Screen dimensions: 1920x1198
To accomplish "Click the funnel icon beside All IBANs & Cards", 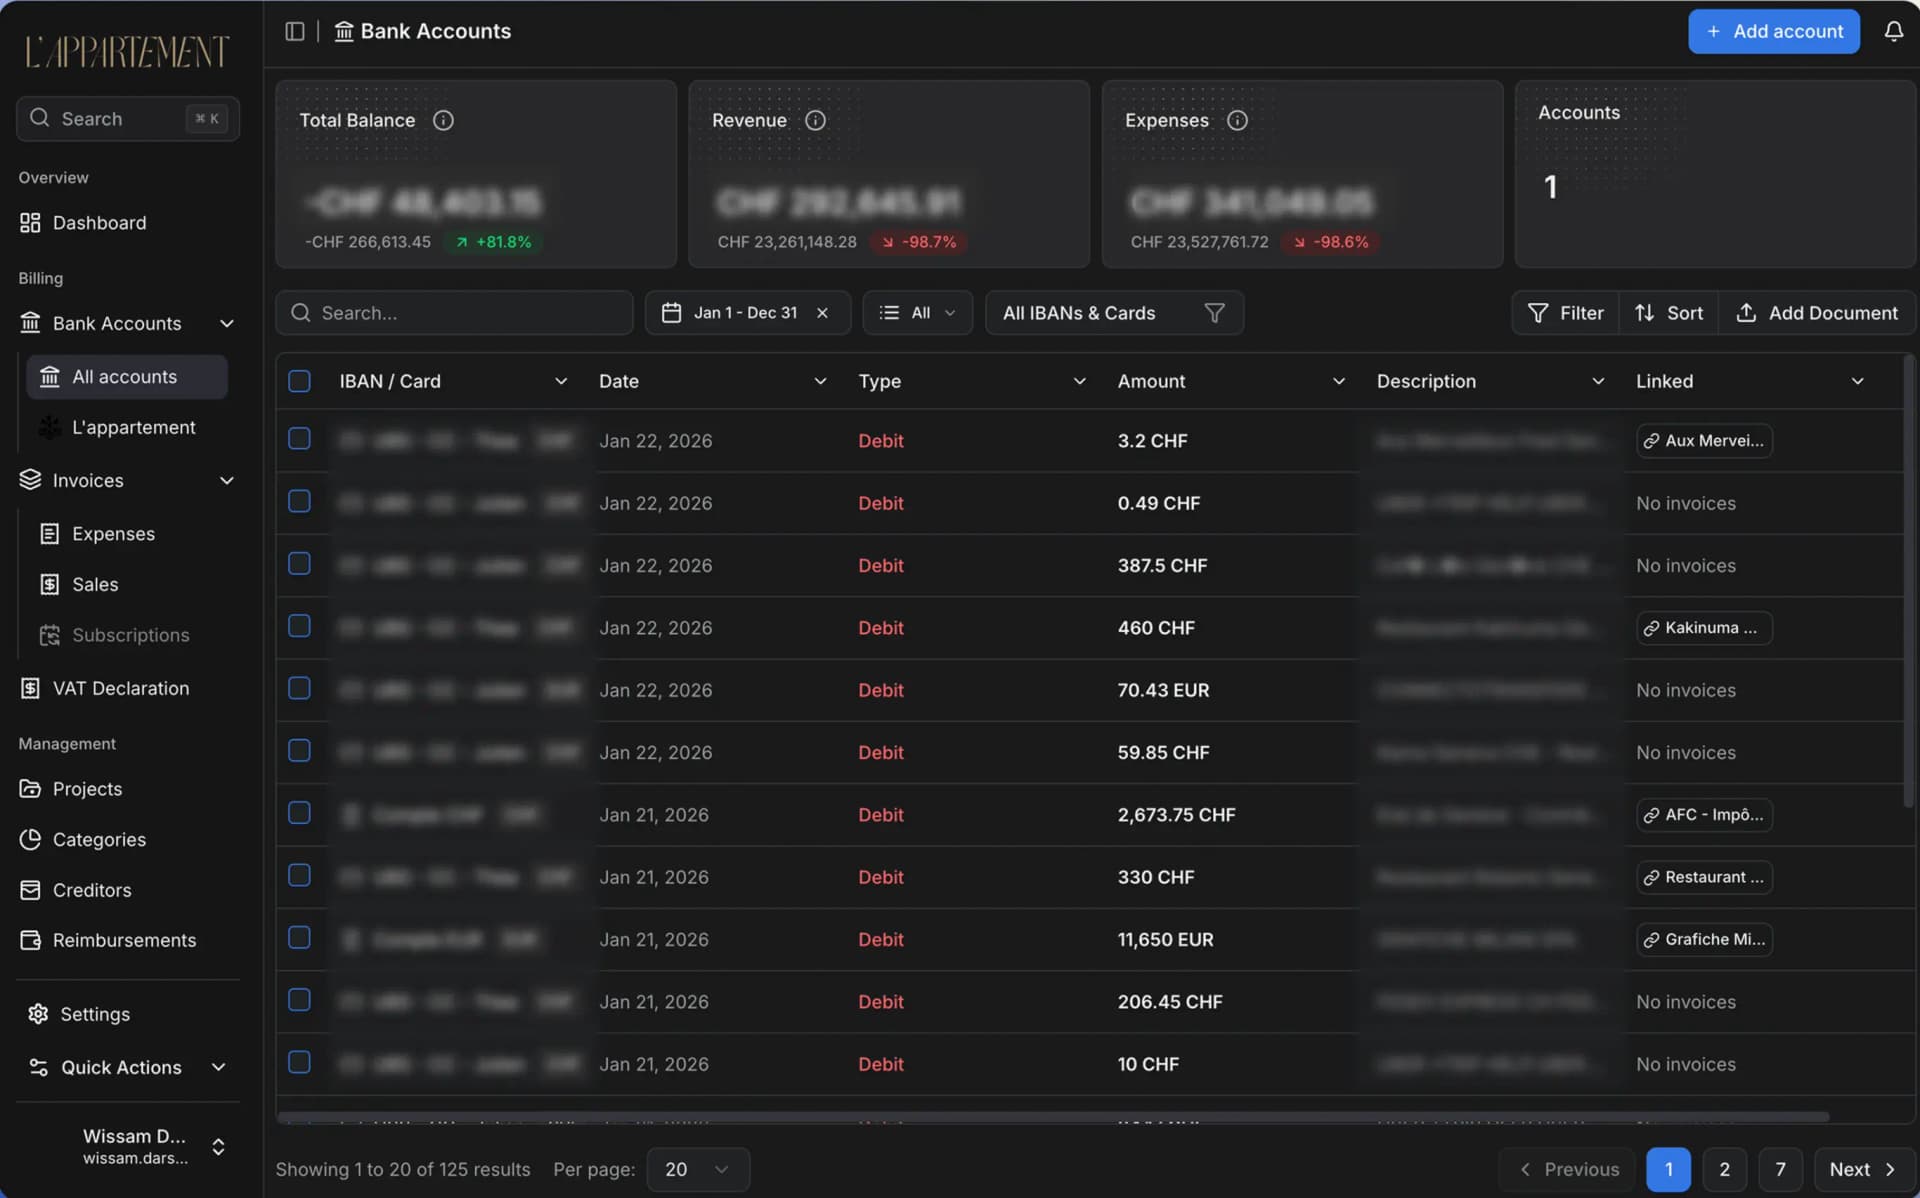I will pos(1214,313).
